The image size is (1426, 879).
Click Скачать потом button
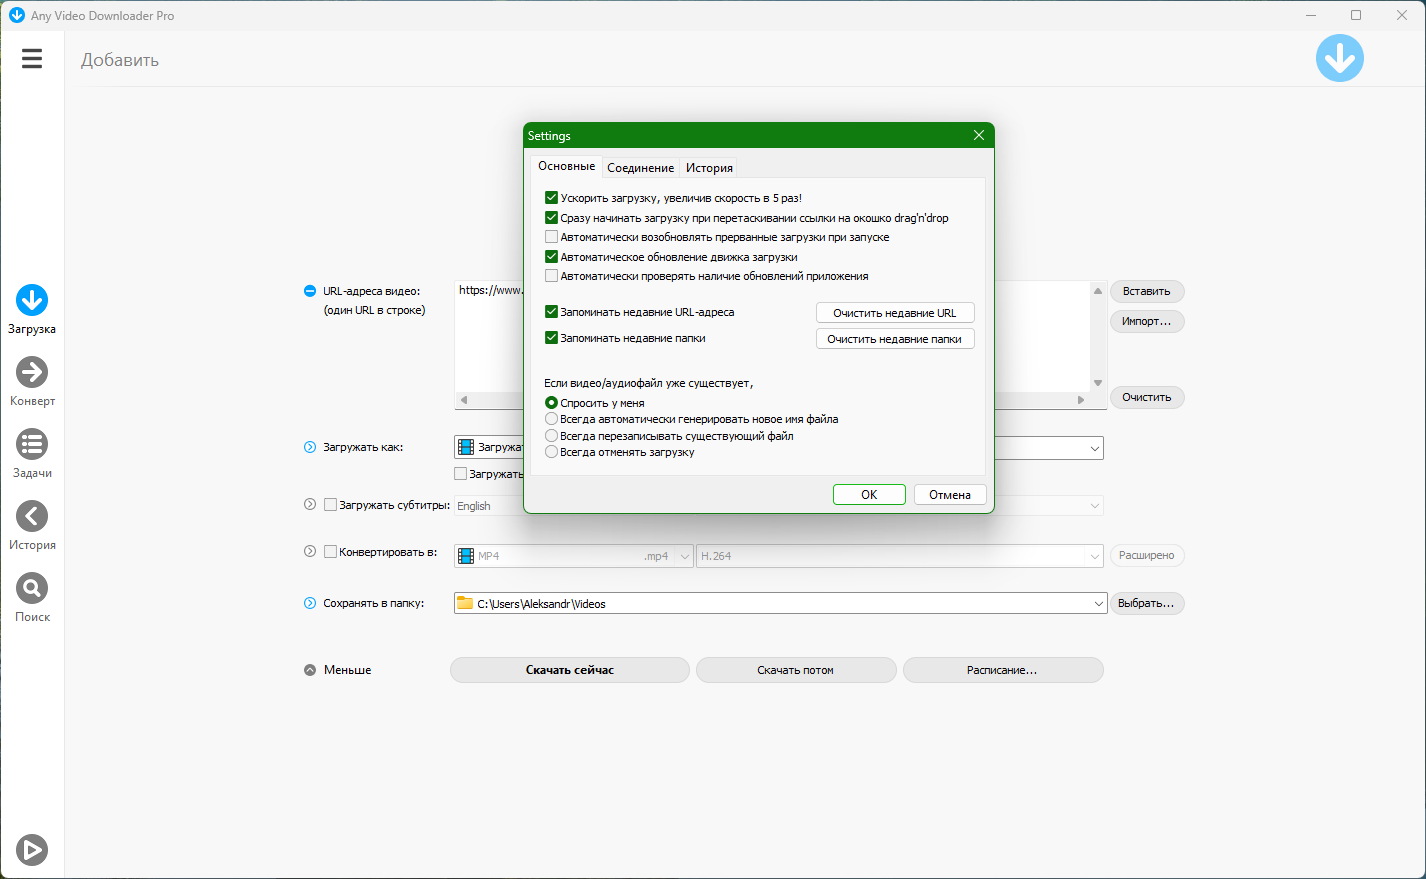pyautogui.click(x=796, y=670)
